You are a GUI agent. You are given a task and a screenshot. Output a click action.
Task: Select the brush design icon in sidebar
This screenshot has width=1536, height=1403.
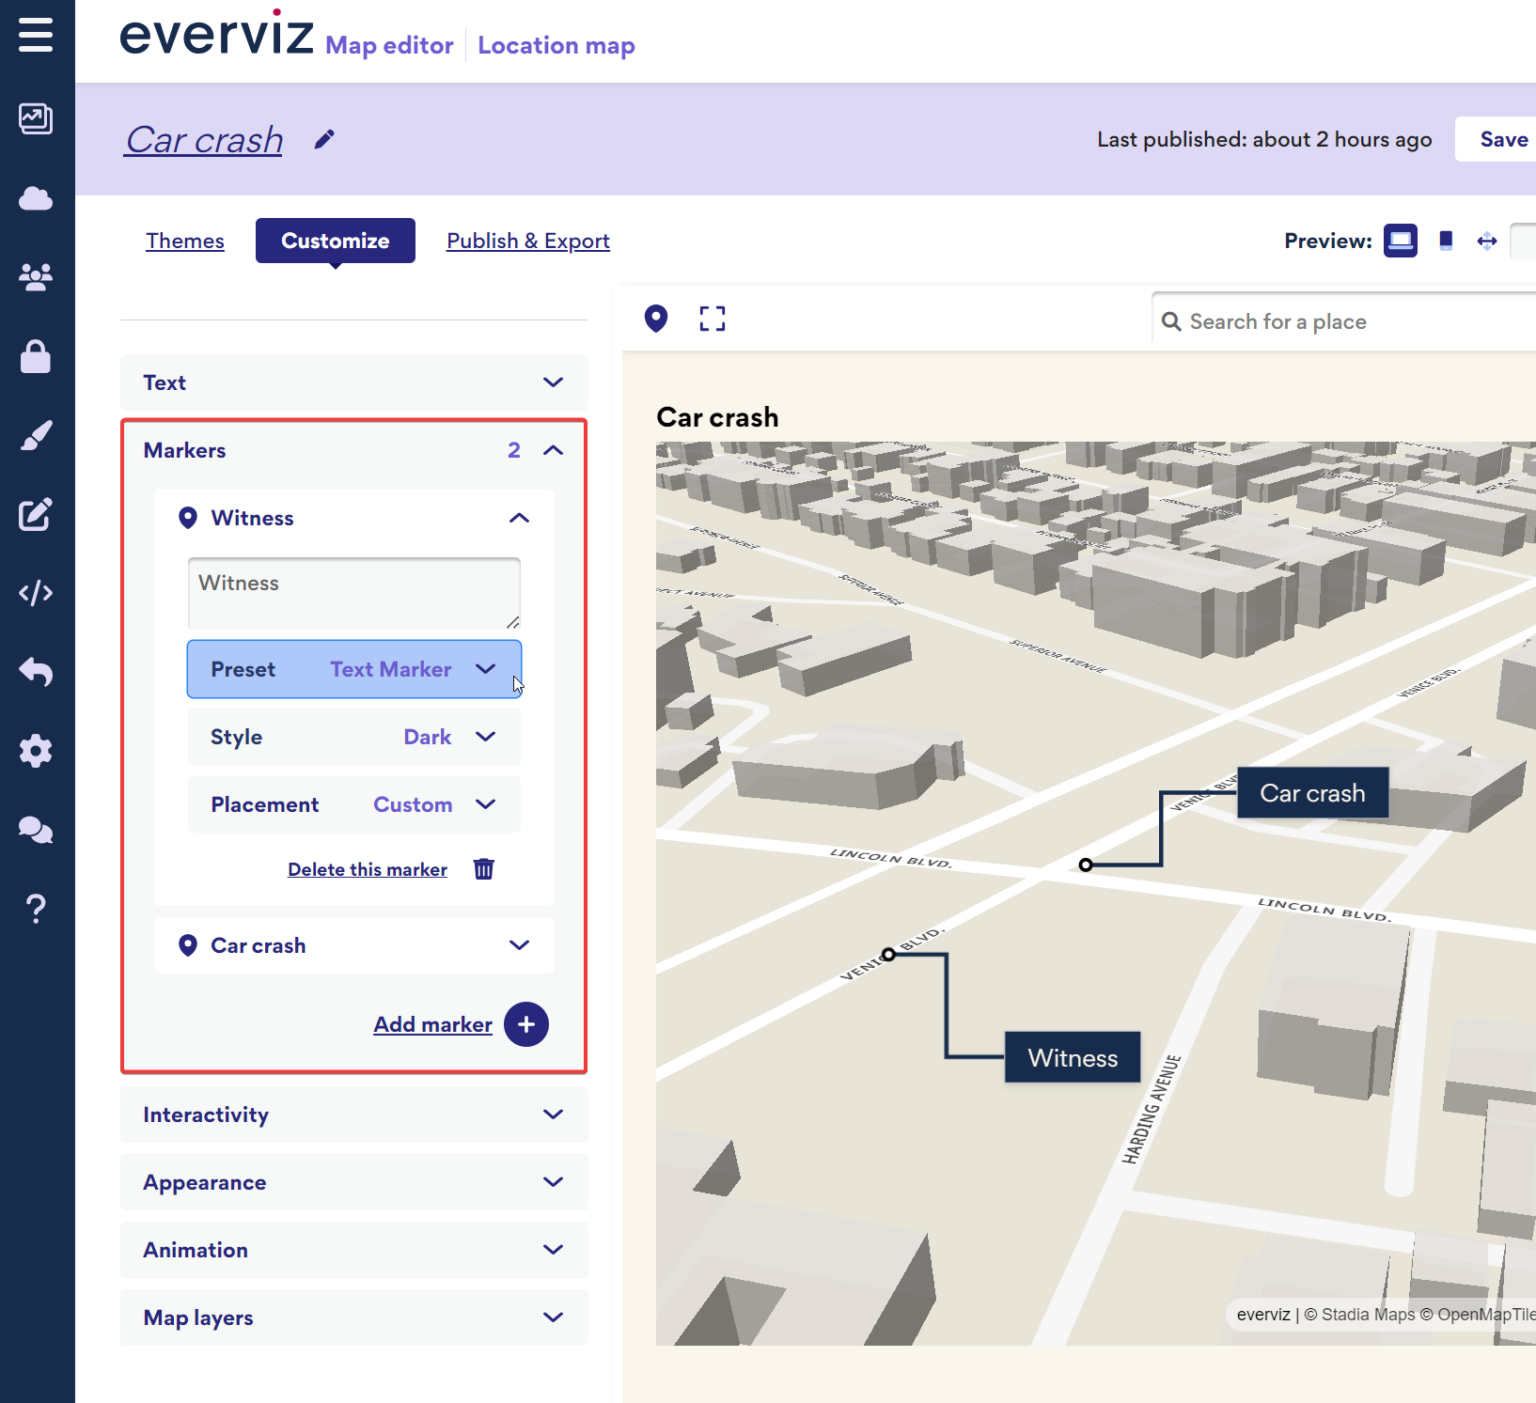pos(37,436)
